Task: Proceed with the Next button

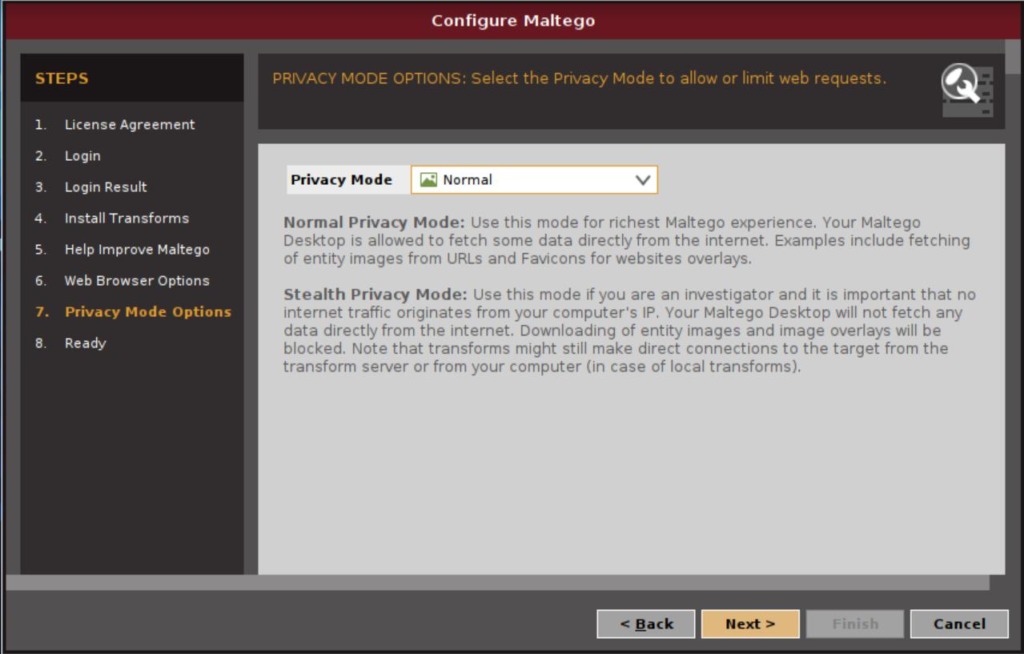Action: tap(750, 624)
